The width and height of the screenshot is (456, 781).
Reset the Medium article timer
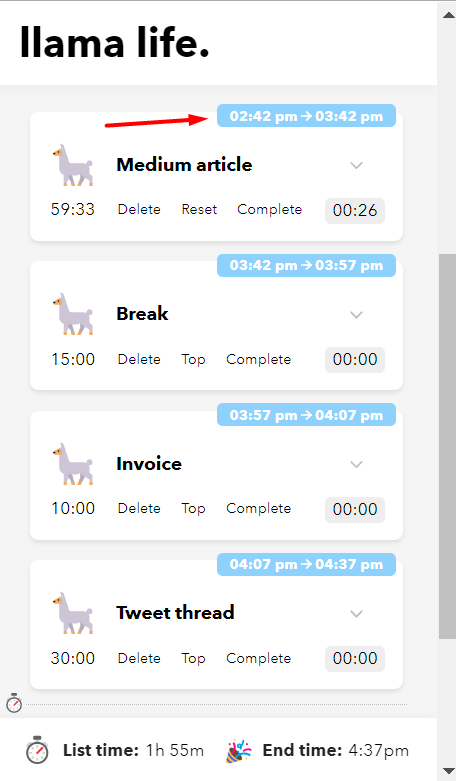point(199,209)
